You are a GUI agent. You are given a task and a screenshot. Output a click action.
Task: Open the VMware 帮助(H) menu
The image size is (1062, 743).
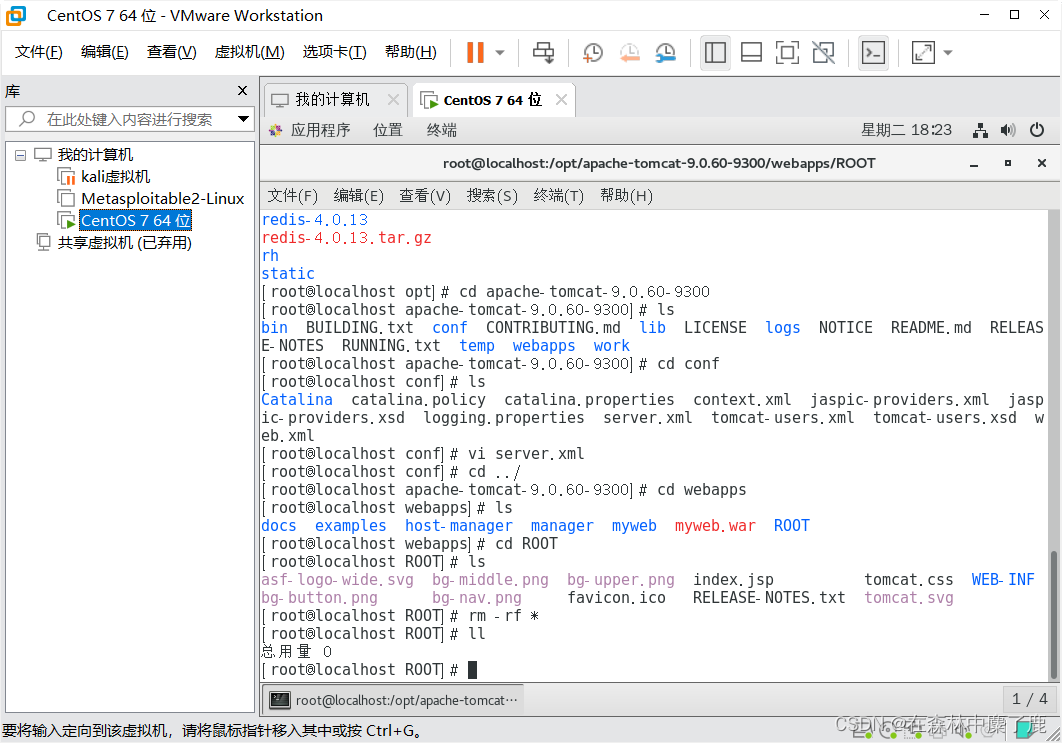(x=410, y=52)
